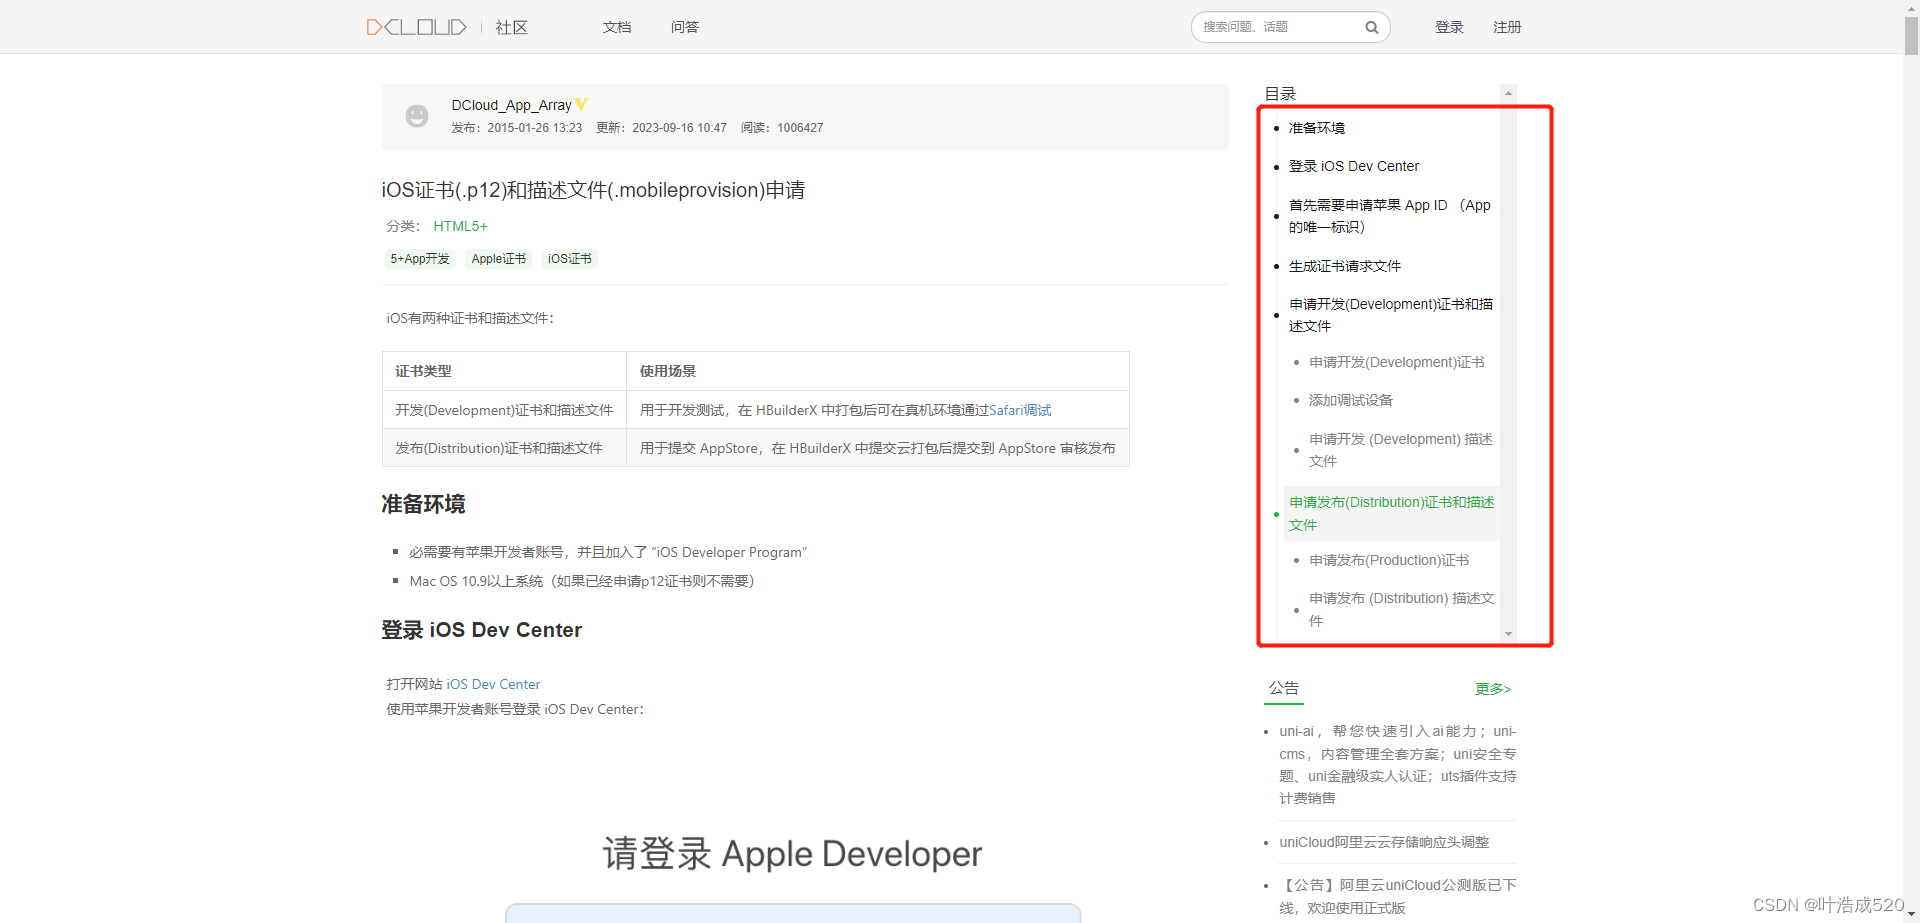
Task: Click the contents panel scroll-up arrow
Action: tap(1508, 93)
